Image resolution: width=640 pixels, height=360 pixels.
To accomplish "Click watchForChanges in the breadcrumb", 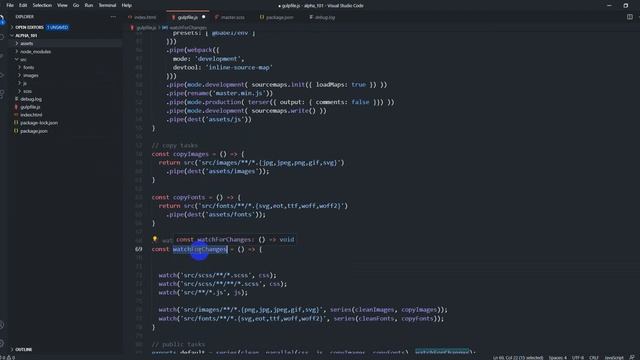I will pyautogui.click(x=188, y=28).
